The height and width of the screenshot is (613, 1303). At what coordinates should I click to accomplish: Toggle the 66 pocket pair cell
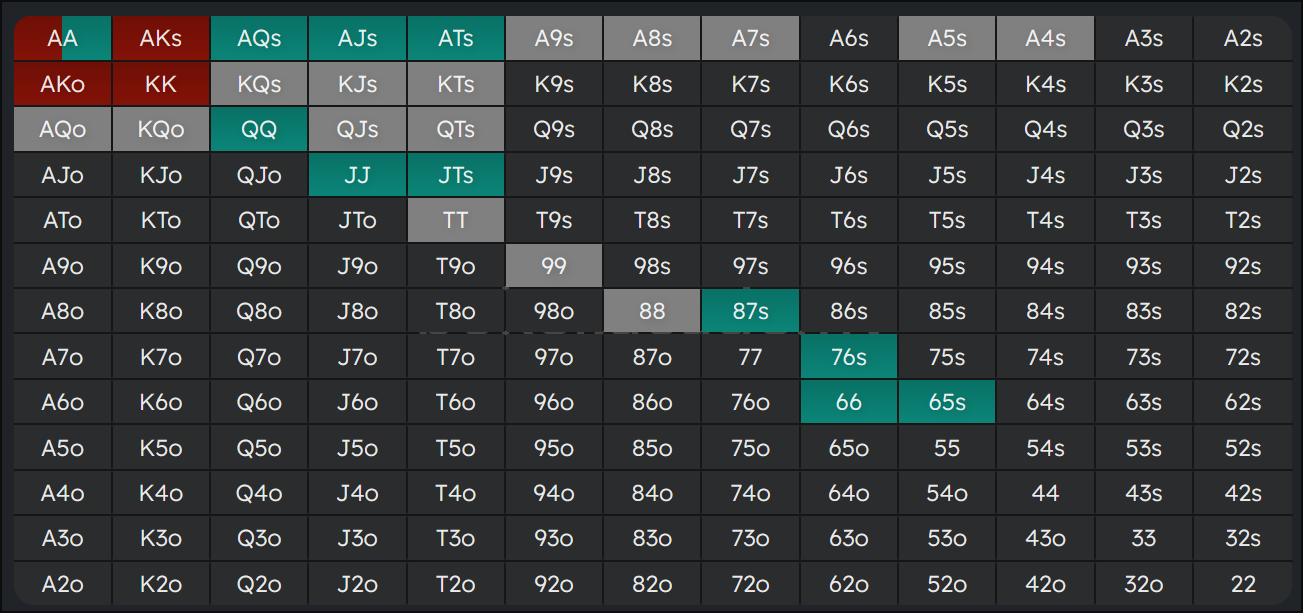point(849,403)
